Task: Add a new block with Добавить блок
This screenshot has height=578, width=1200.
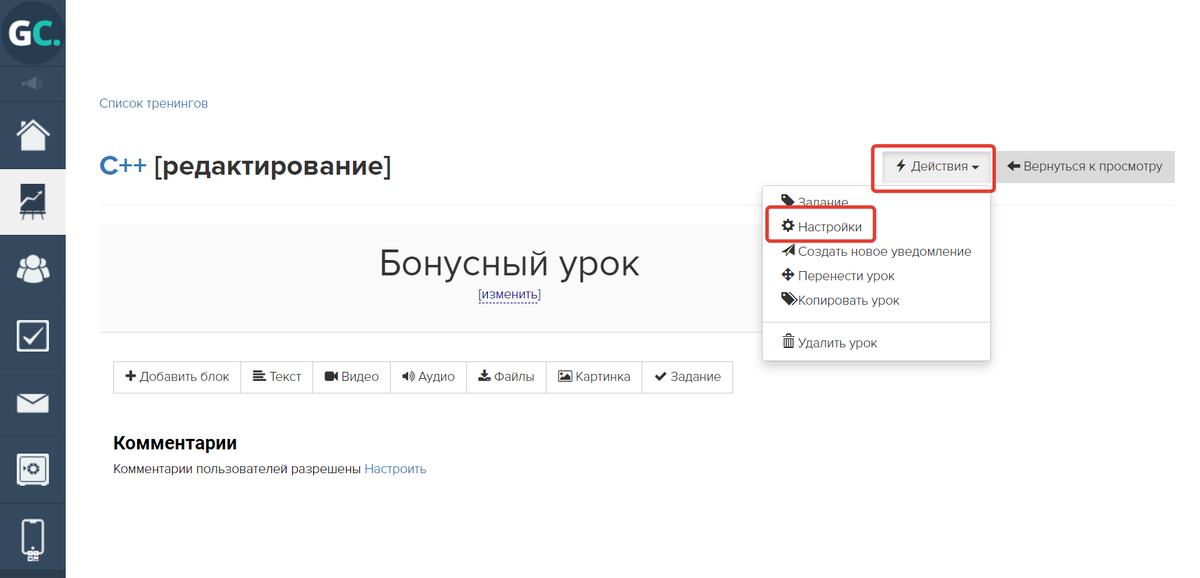Action: (x=177, y=376)
